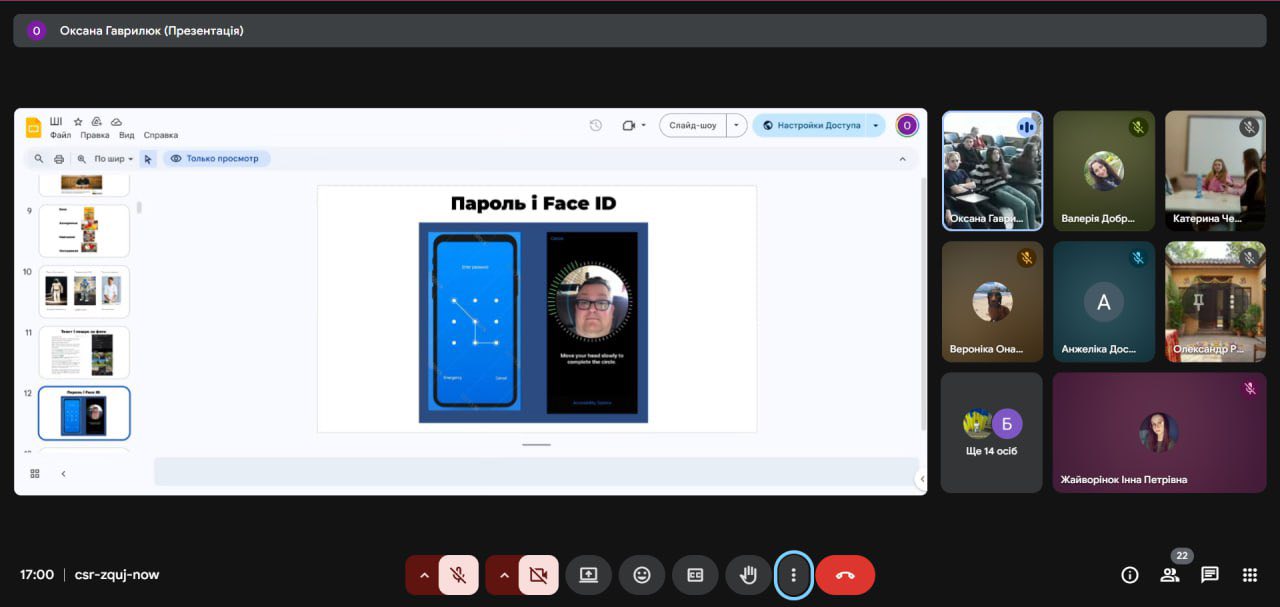Click the 'Настройки Доступа' share button

pos(810,125)
